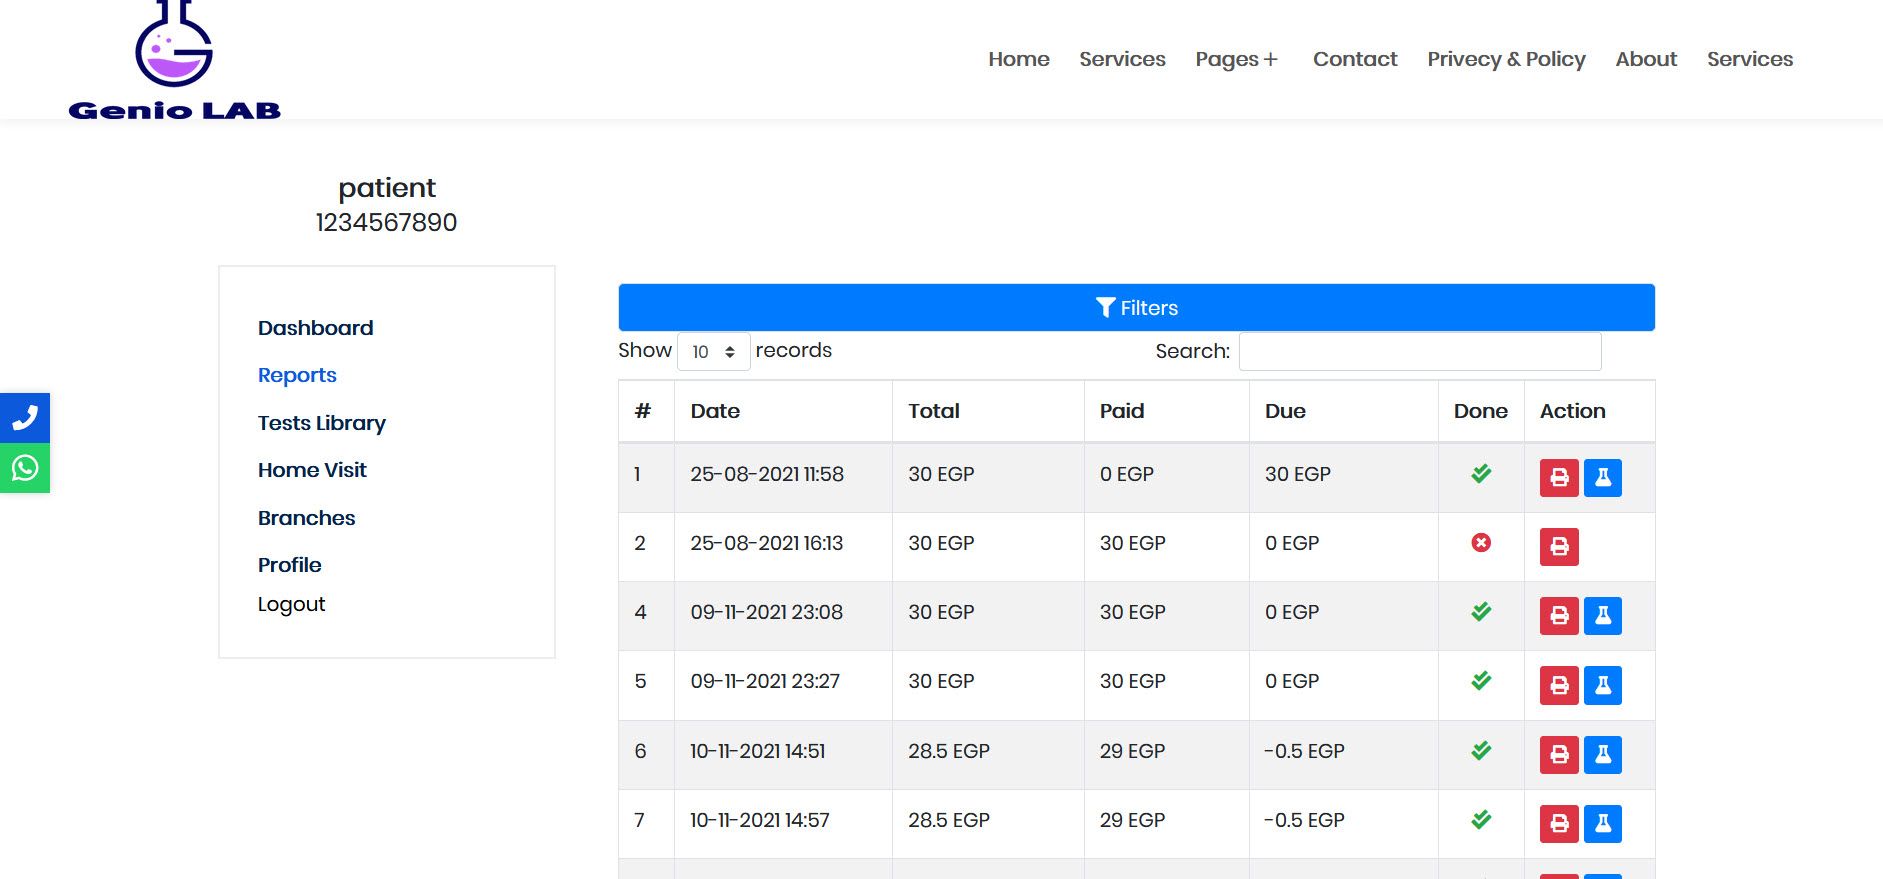Open Privecy & Policy page
This screenshot has height=879, width=1883.
[x=1506, y=59]
